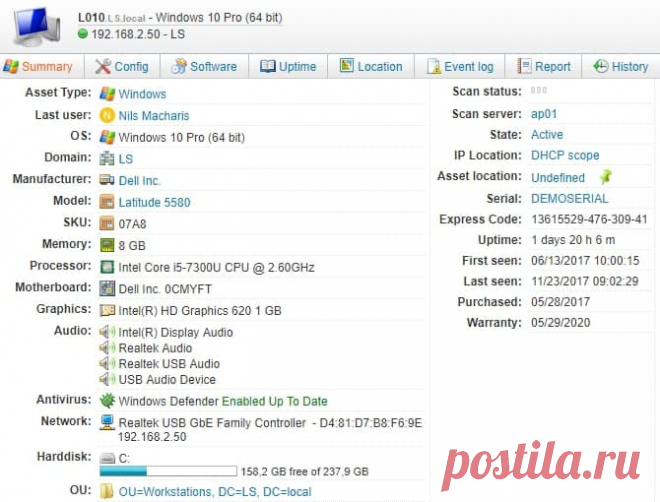The height and width of the screenshot is (502, 660).
Task: Open the DHCP scope IP location link
Action: [x=565, y=155]
